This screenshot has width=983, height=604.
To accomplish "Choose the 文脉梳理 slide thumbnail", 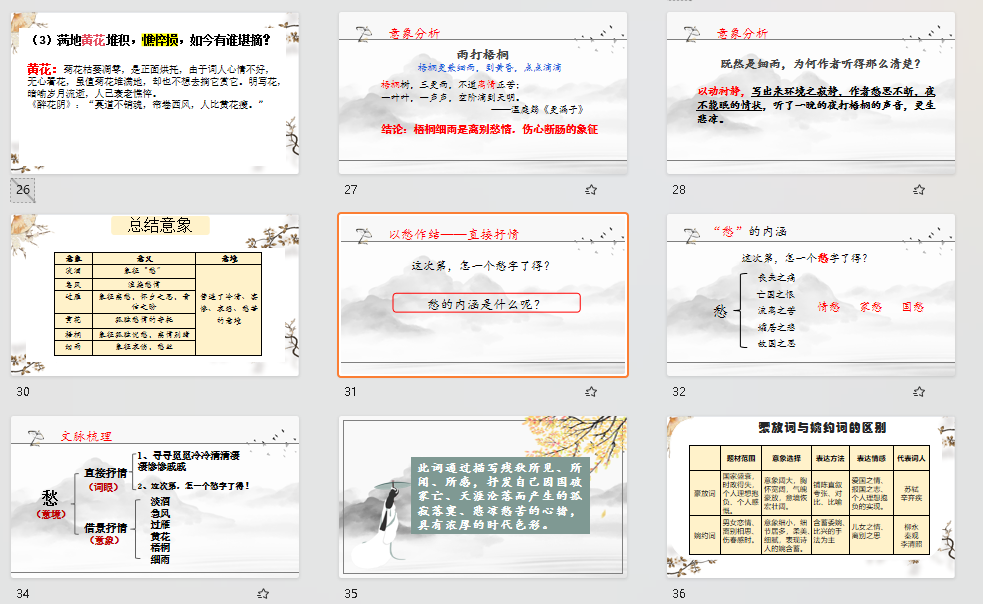I will pos(155,497).
